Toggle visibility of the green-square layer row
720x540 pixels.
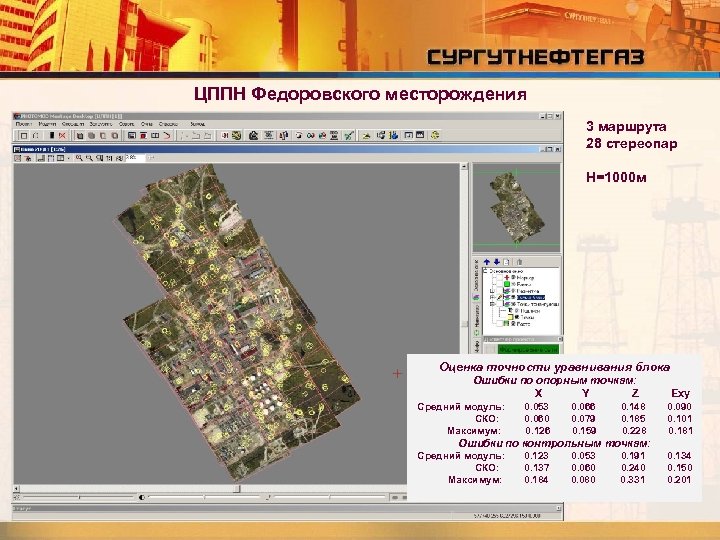click(x=513, y=284)
